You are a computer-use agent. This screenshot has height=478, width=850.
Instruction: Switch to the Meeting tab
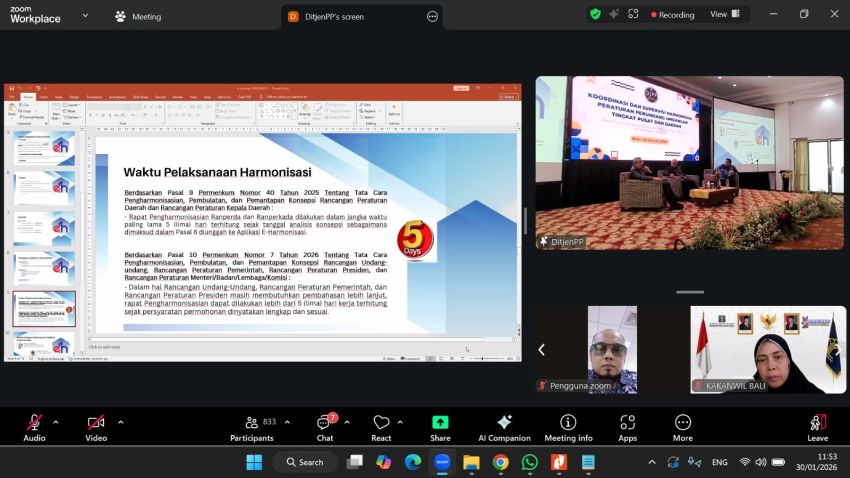tap(138, 17)
